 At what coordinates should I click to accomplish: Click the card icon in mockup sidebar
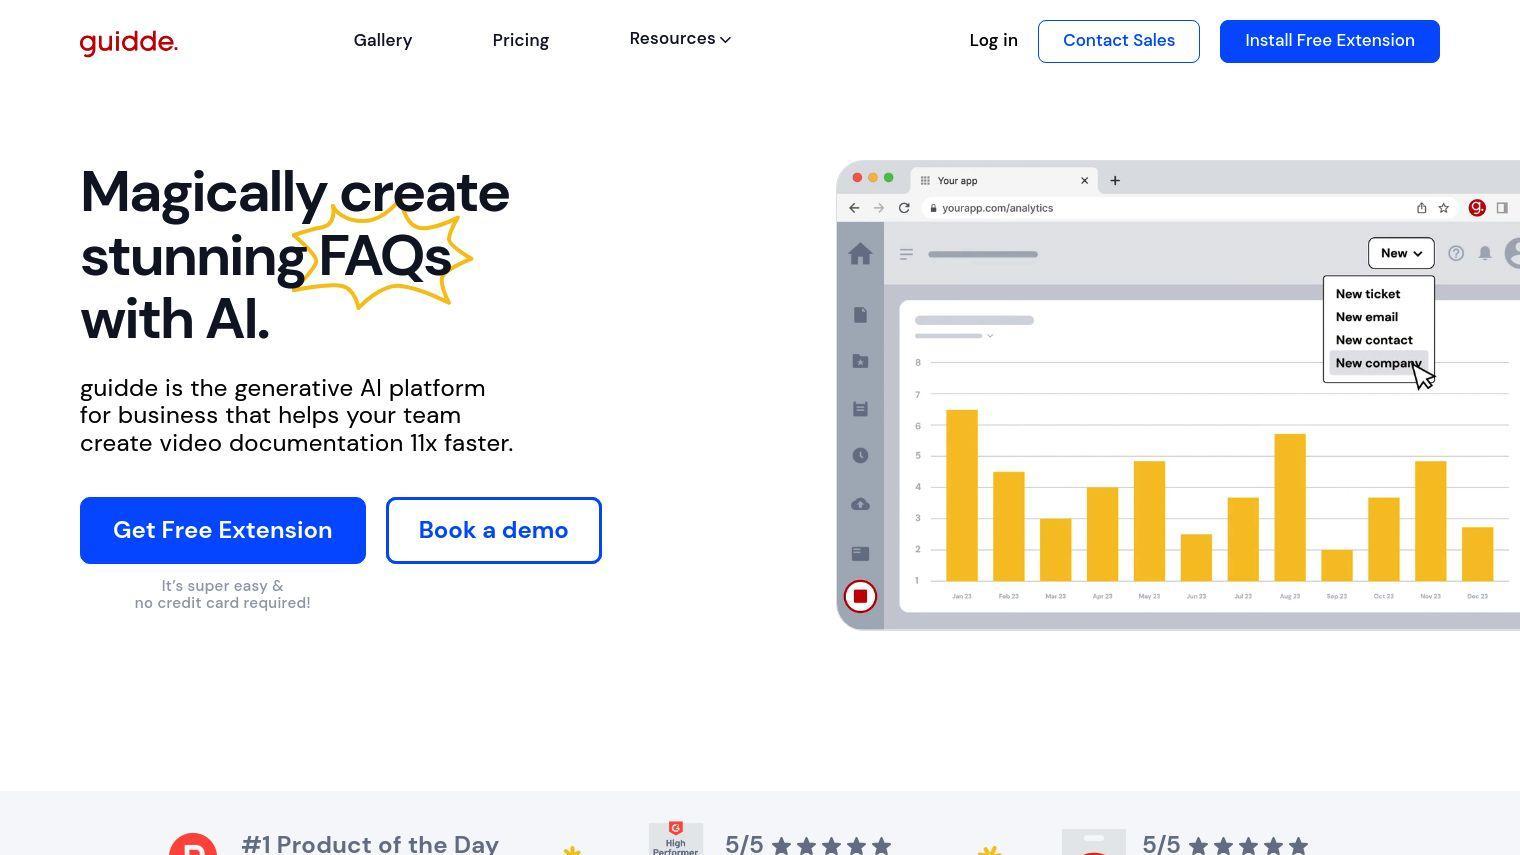860,553
